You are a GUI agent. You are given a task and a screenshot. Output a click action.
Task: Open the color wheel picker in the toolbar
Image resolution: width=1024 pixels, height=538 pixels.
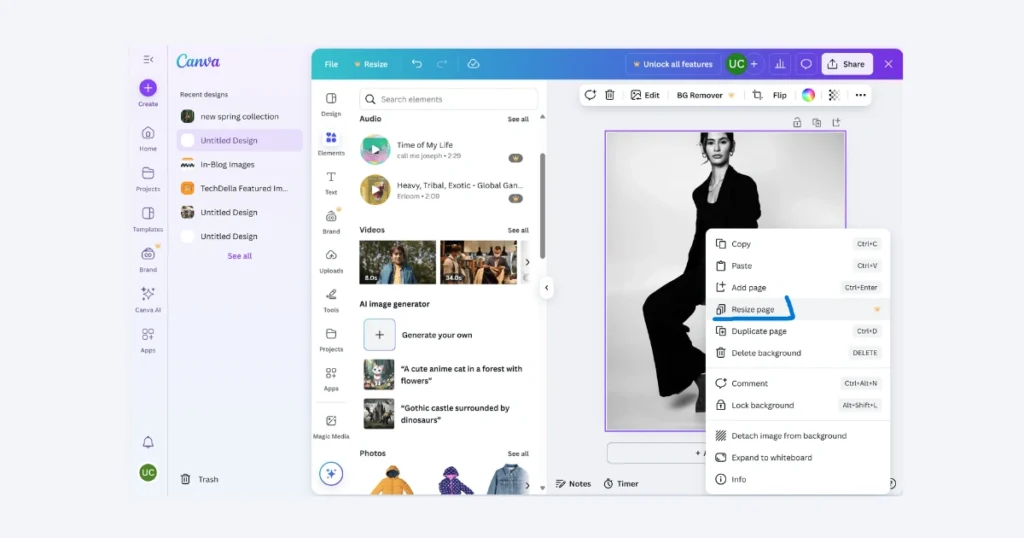point(808,95)
